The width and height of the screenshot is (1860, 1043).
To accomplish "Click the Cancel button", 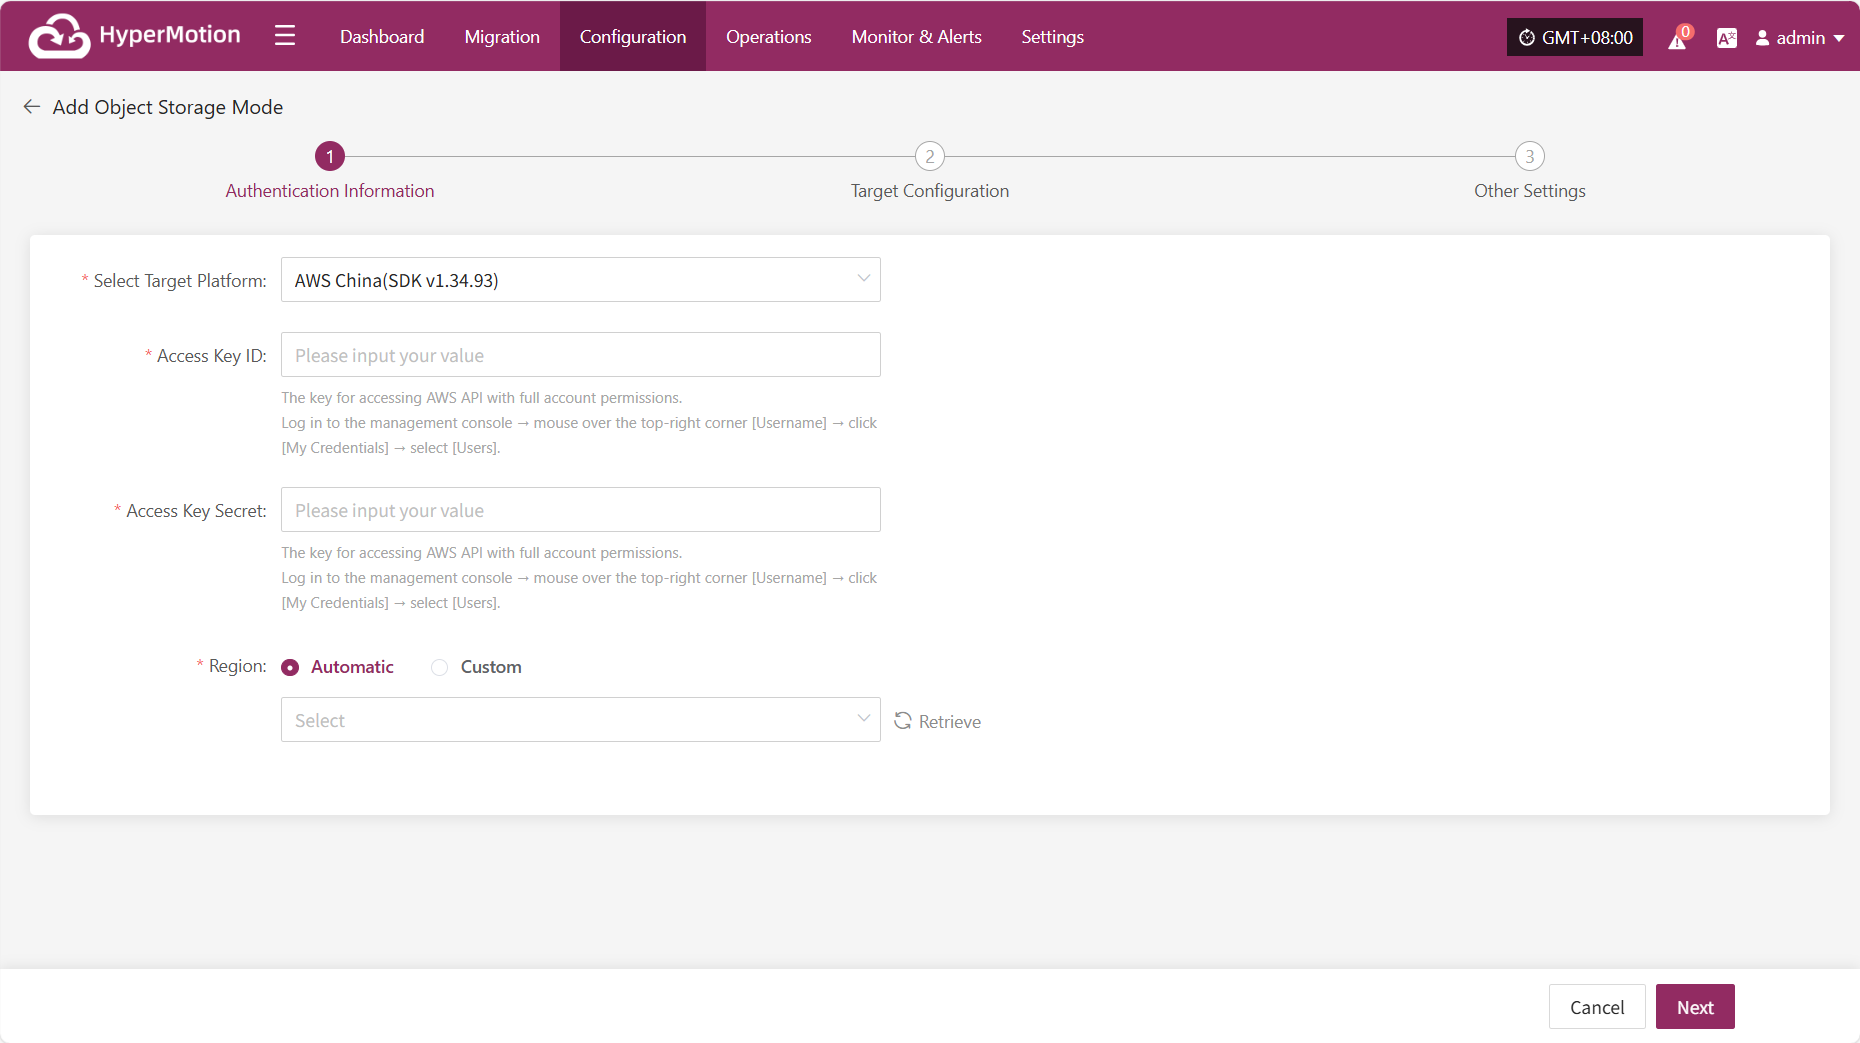I will point(1597,1007).
